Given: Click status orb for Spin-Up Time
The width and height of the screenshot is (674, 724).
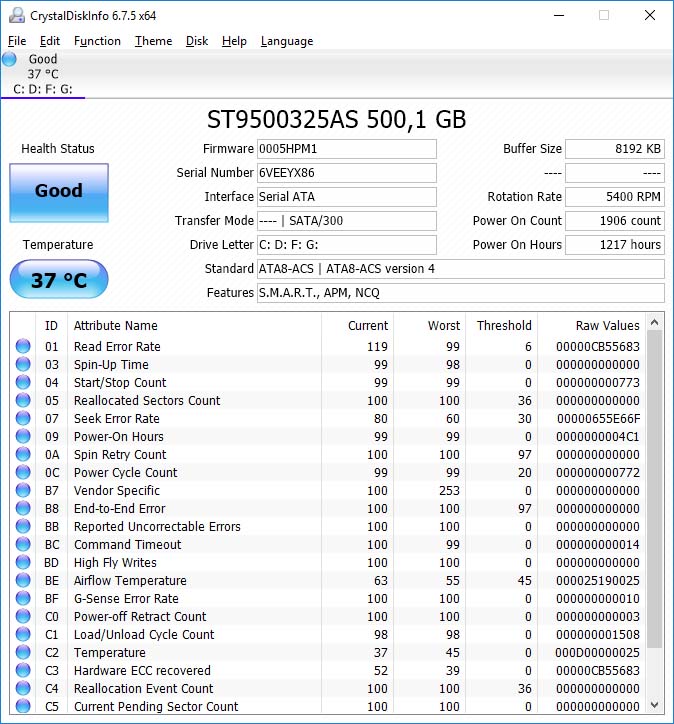Looking at the screenshot, I should [x=23, y=364].
